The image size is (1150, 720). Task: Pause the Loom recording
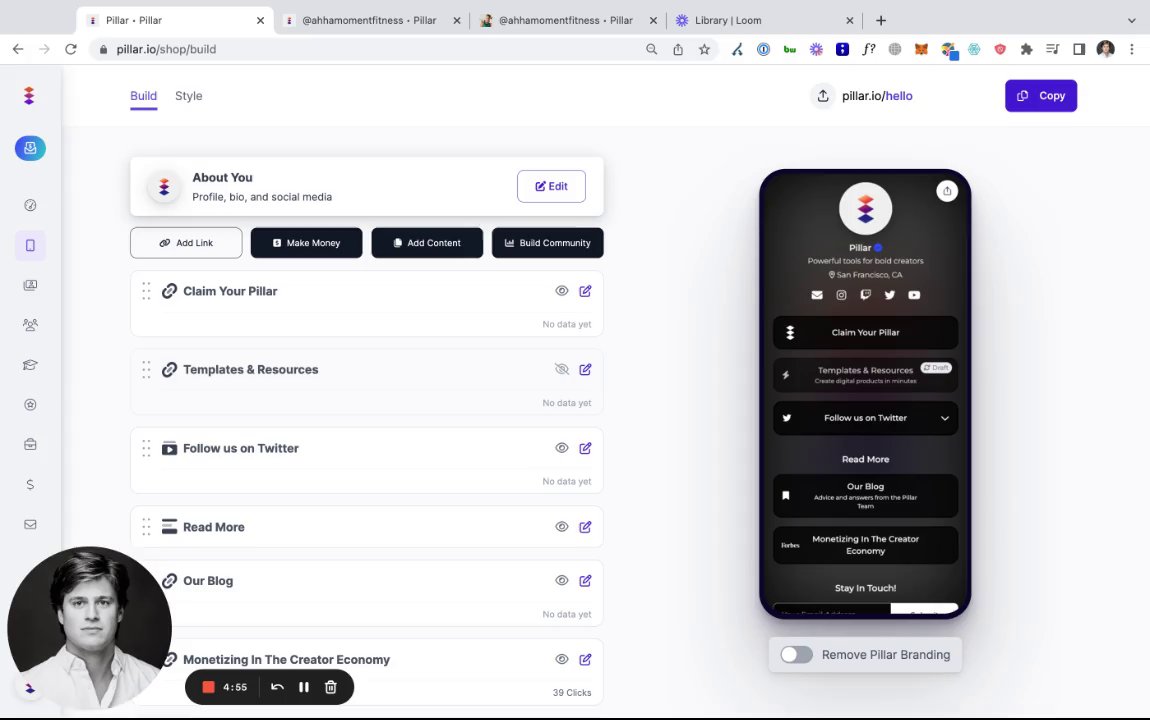click(x=304, y=687)
